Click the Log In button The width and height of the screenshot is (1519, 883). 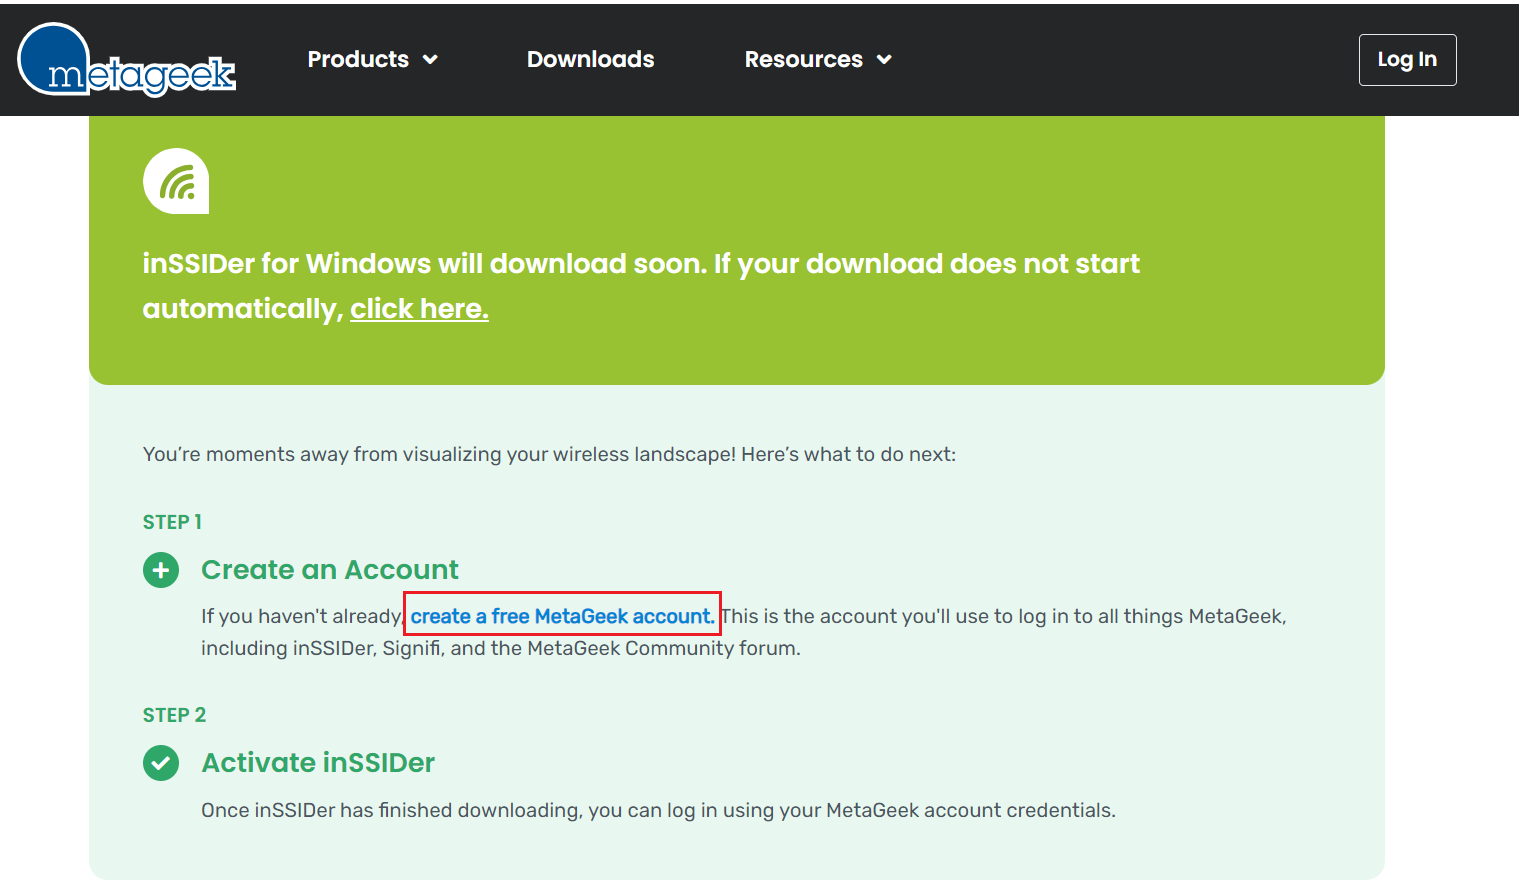click(1407, 60)
